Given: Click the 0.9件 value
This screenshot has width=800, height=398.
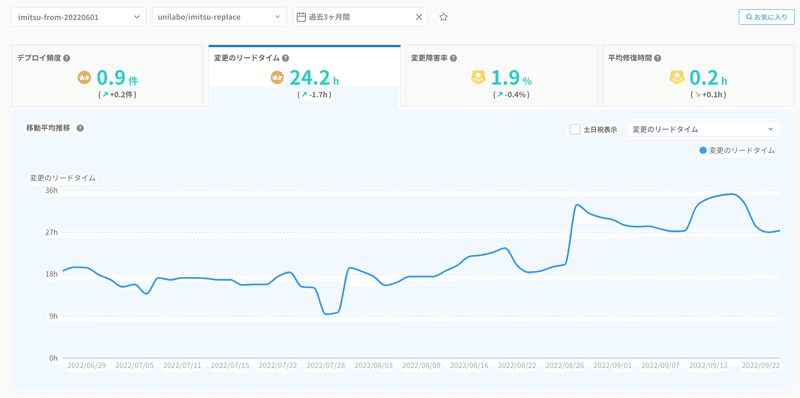Looking at the screenshot, I should pyautogui.click(x=117, y=78).
